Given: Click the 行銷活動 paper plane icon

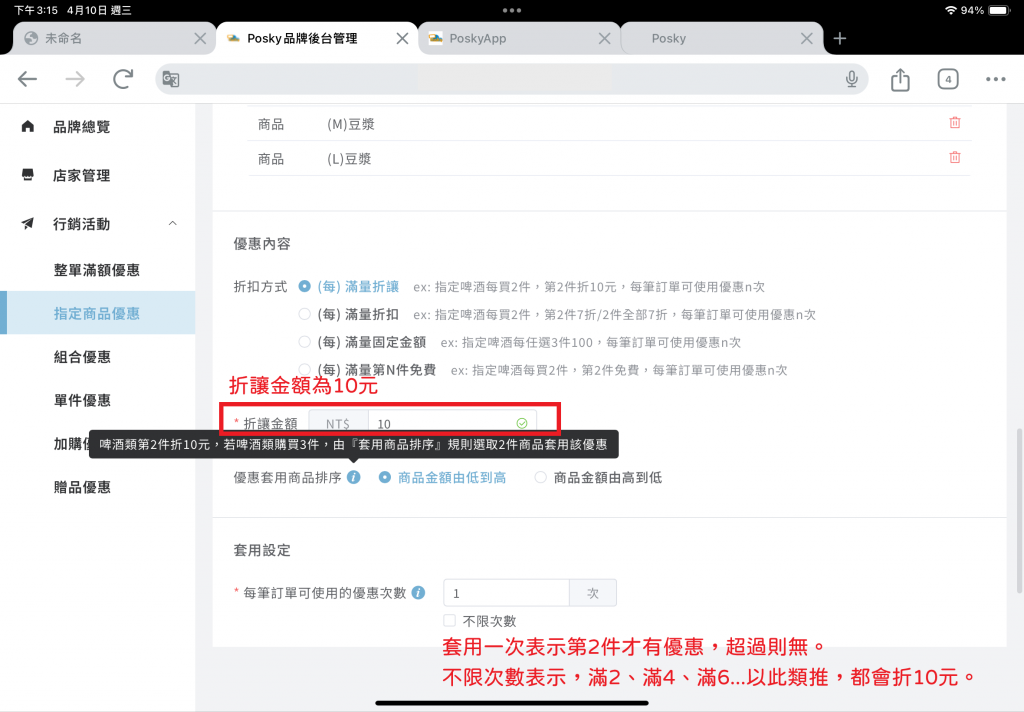Looking at the screenshot, I should pyautogui.click(x=27, y=223).
